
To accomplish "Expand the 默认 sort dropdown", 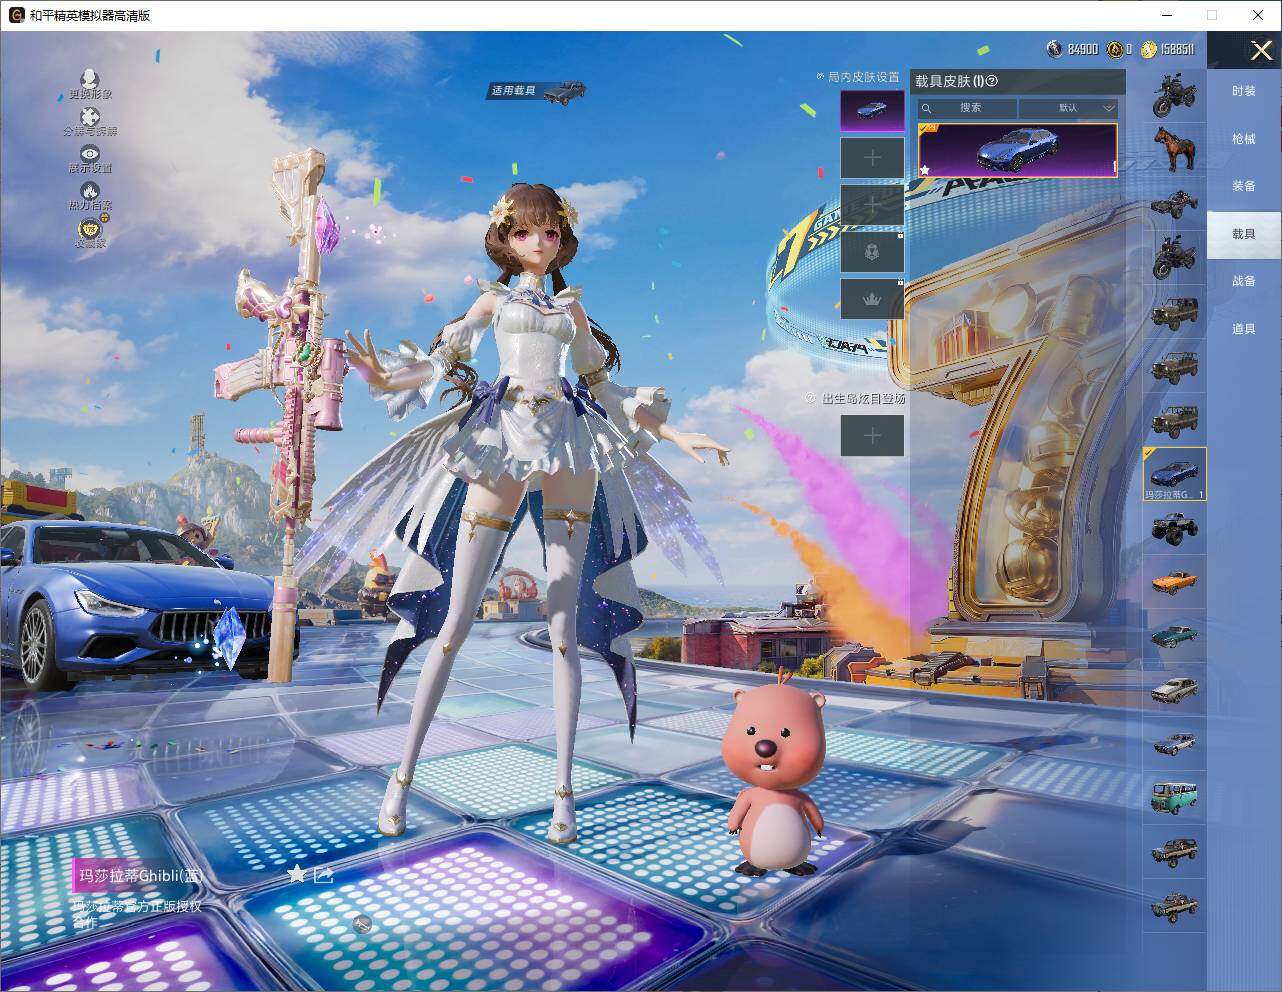I will 1068,108.
